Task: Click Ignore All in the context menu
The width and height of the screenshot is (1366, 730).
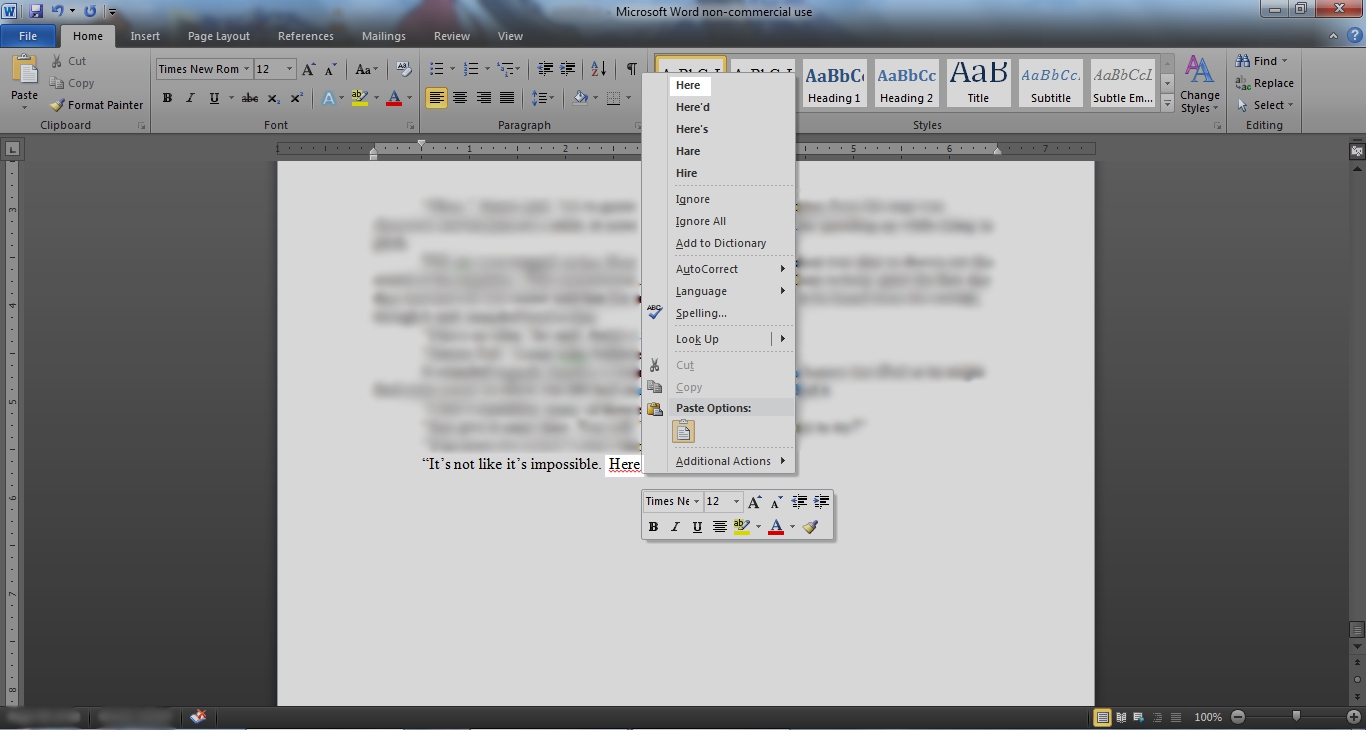Action: point(701,221)
